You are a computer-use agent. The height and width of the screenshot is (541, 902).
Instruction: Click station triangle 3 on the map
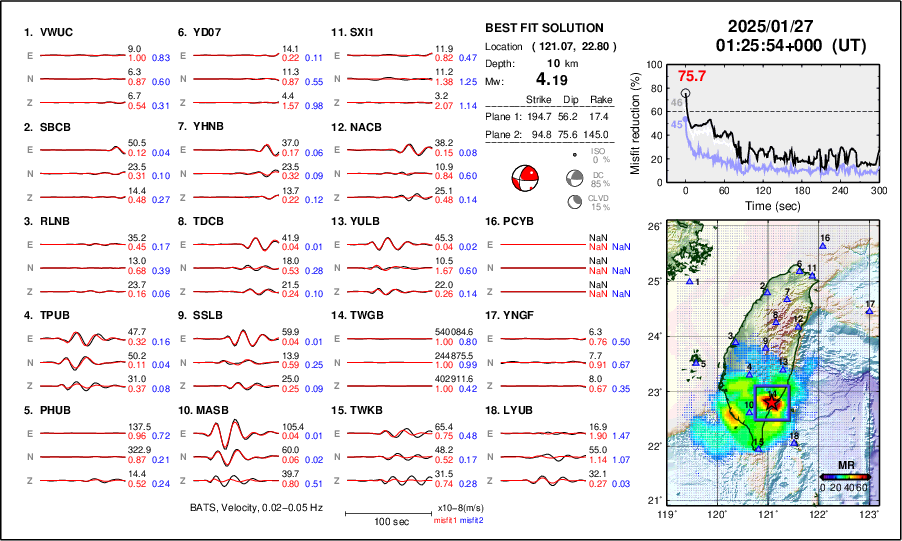click(735, 343)
